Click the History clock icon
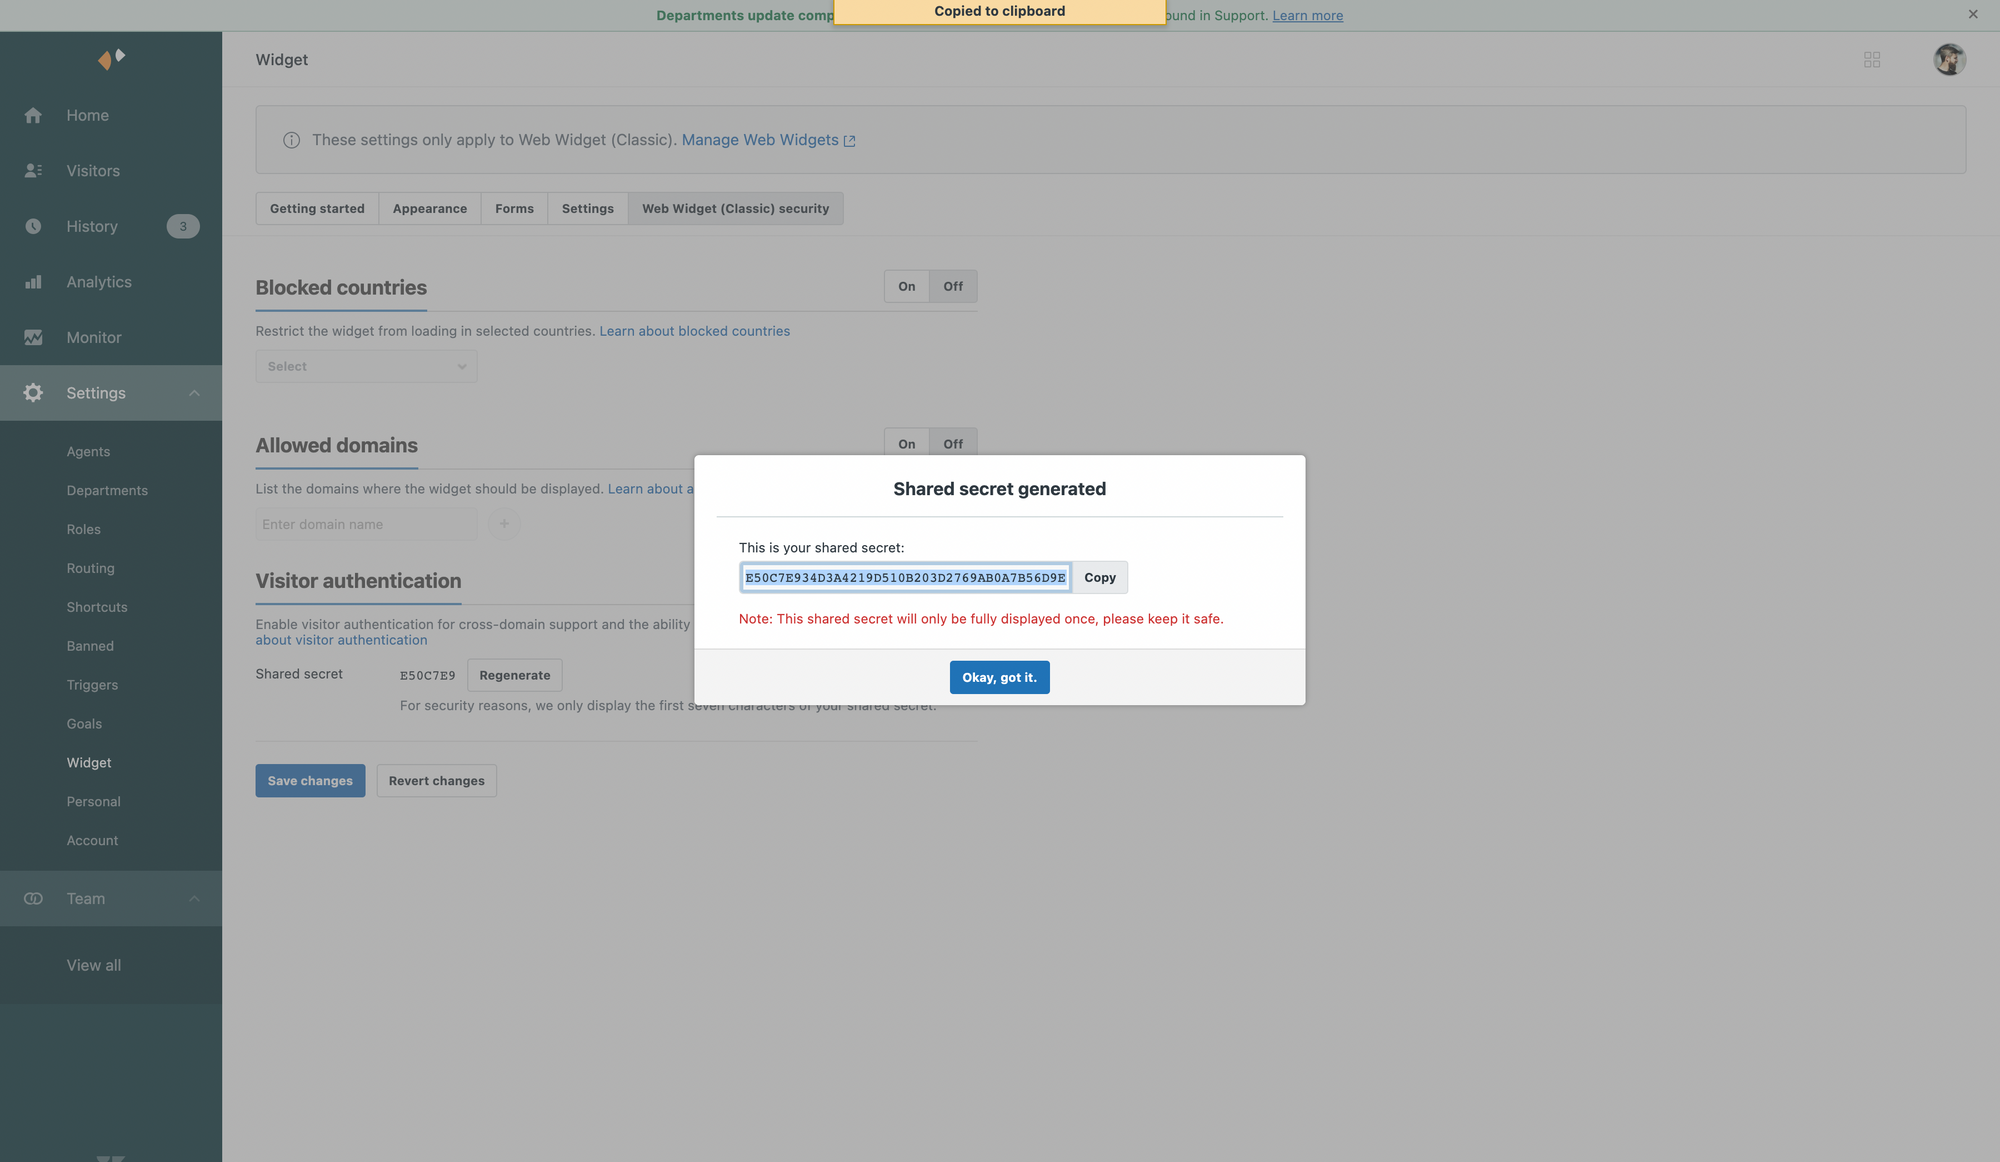The image size is (2000, 1162). 33,226
